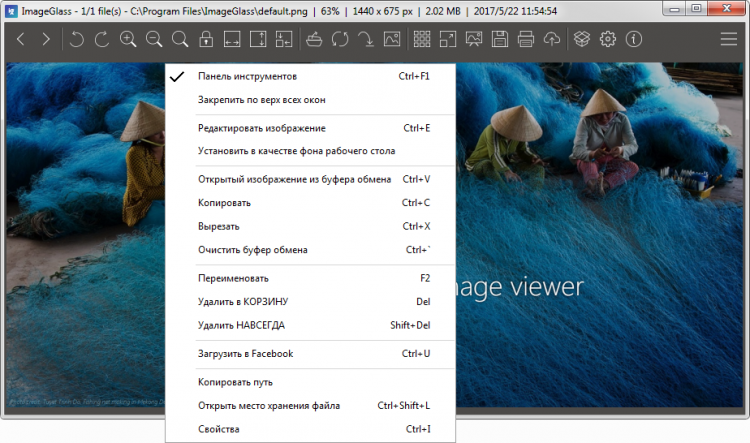Select Загрузить в Facebook
Screen dimensions: 750x443
click(x=310, y=354)
